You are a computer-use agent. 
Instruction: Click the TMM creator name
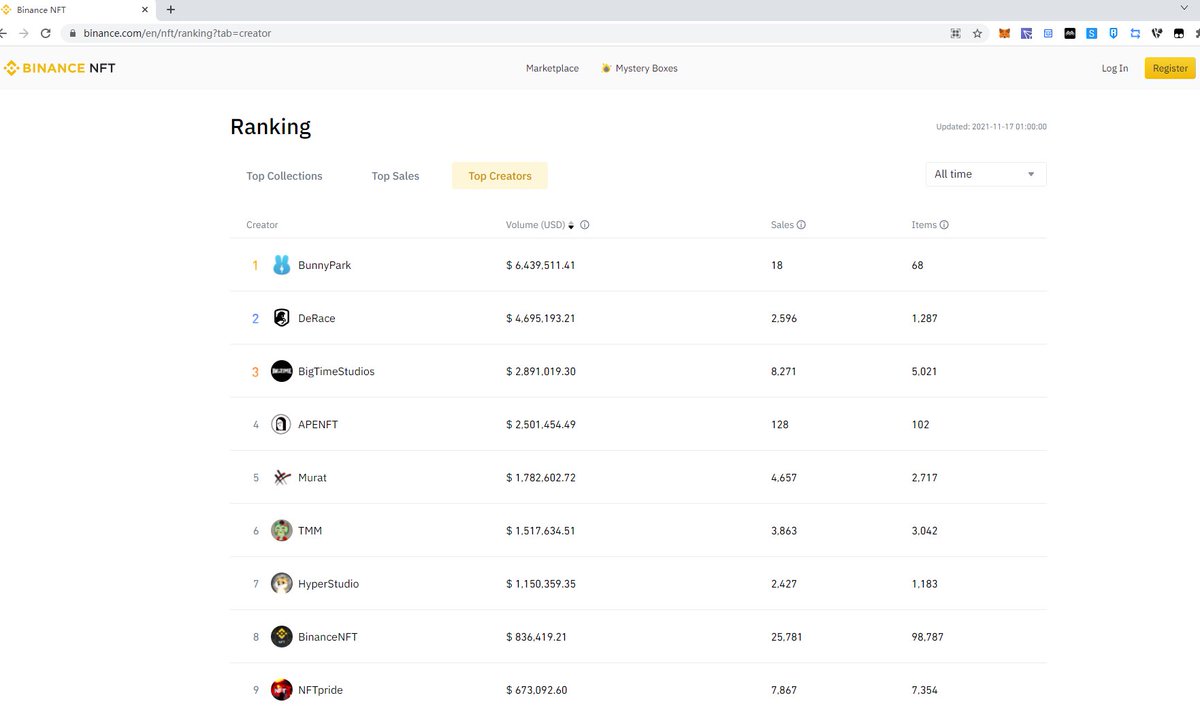click(x=310, y=531)
